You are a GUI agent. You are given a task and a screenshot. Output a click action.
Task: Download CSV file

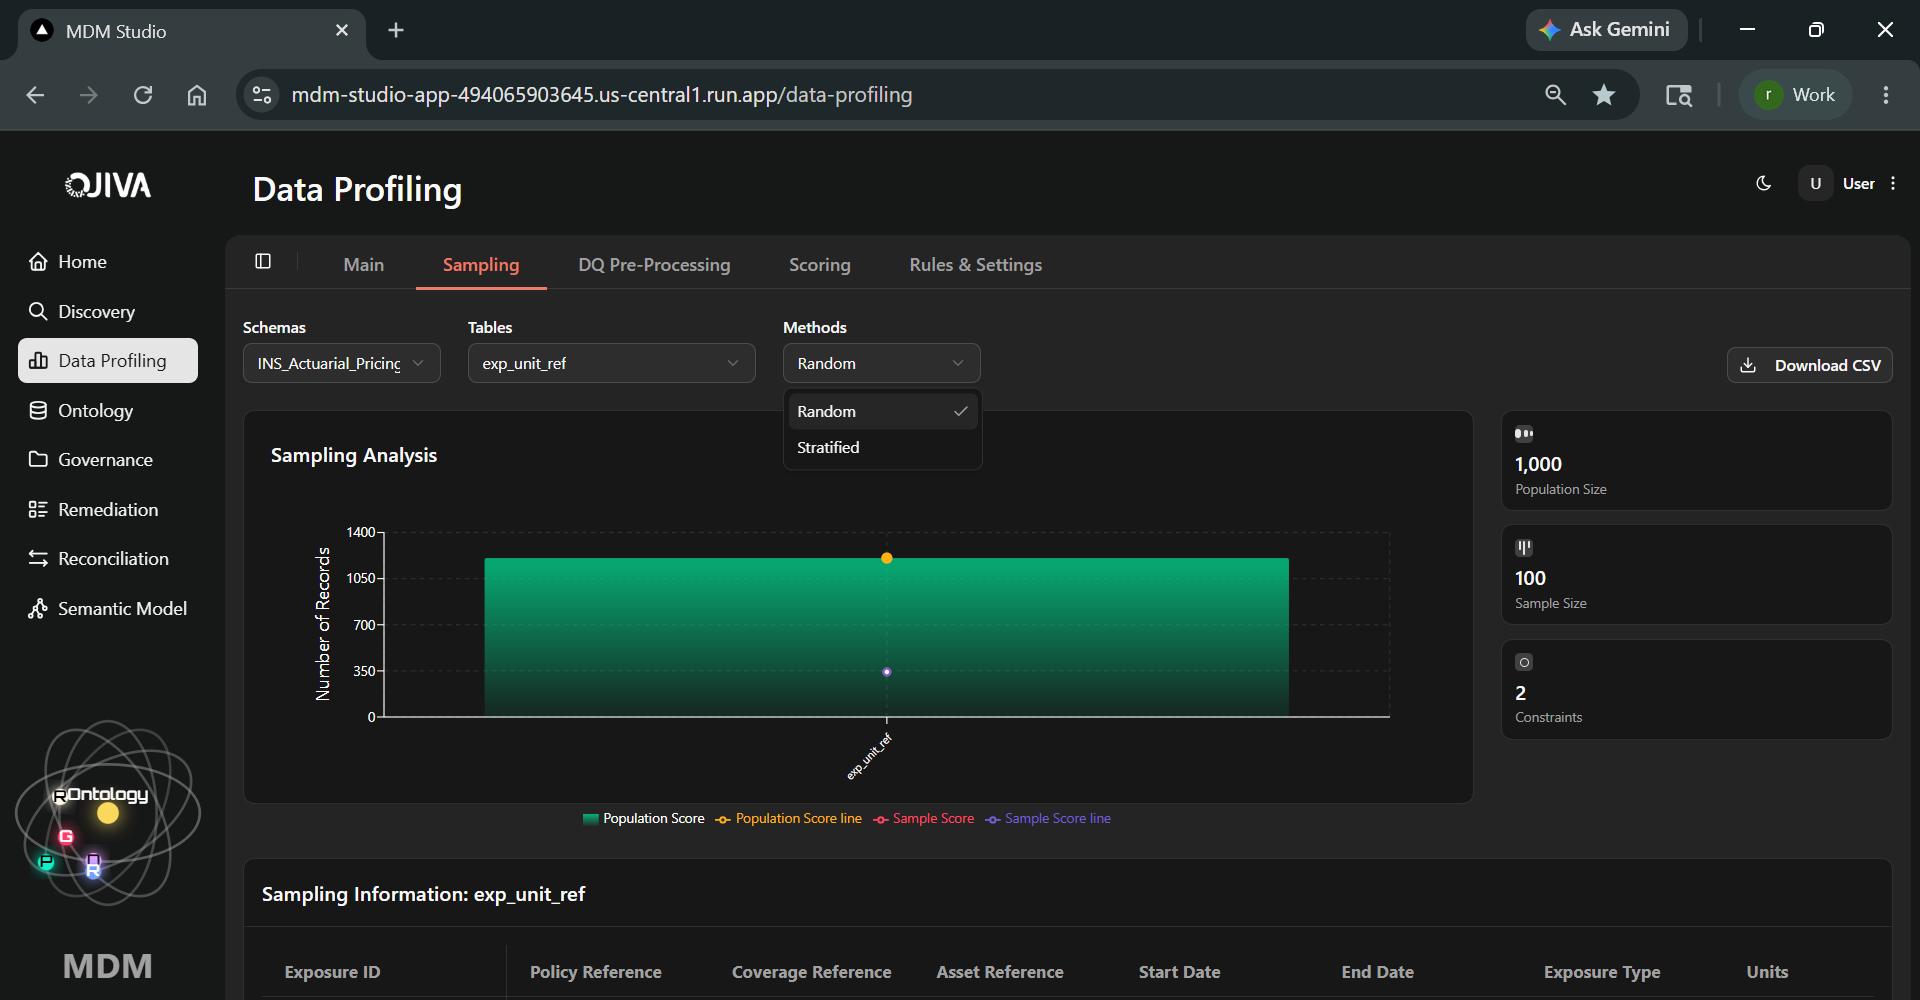(x=1810, y=365)
